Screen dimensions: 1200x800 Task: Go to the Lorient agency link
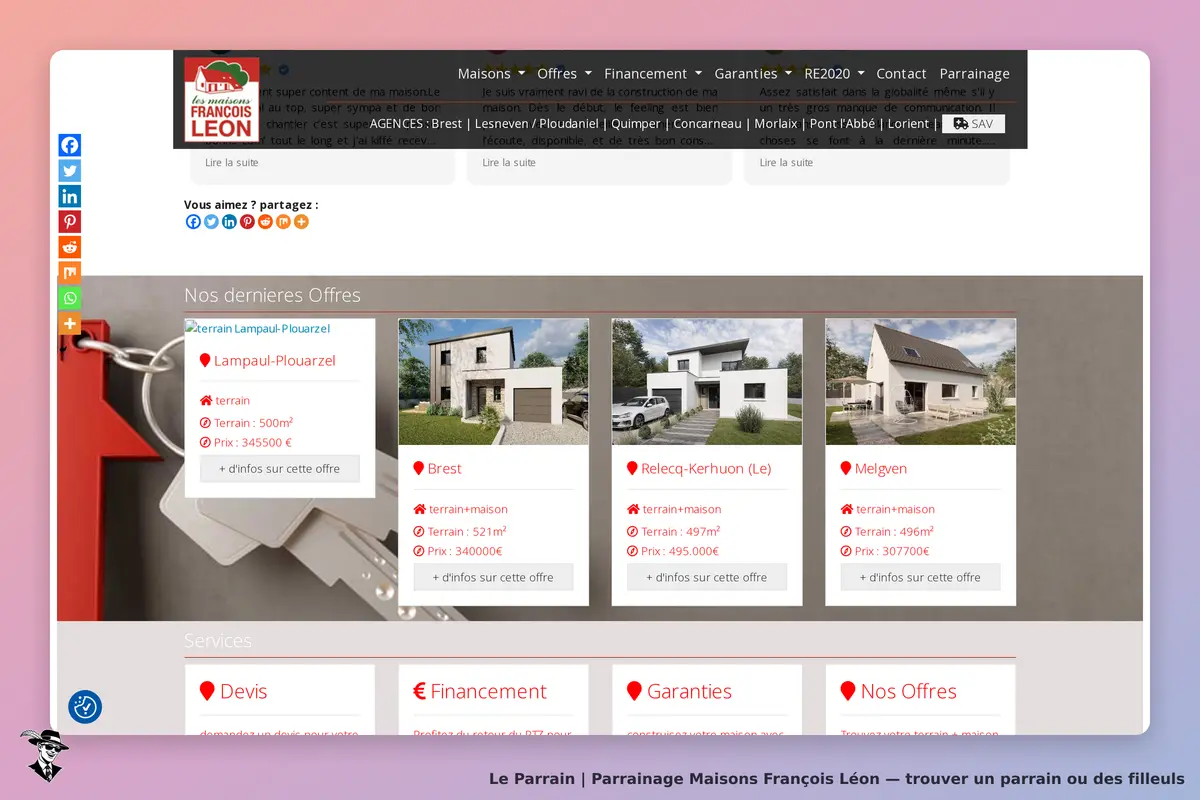coord(908,124)
